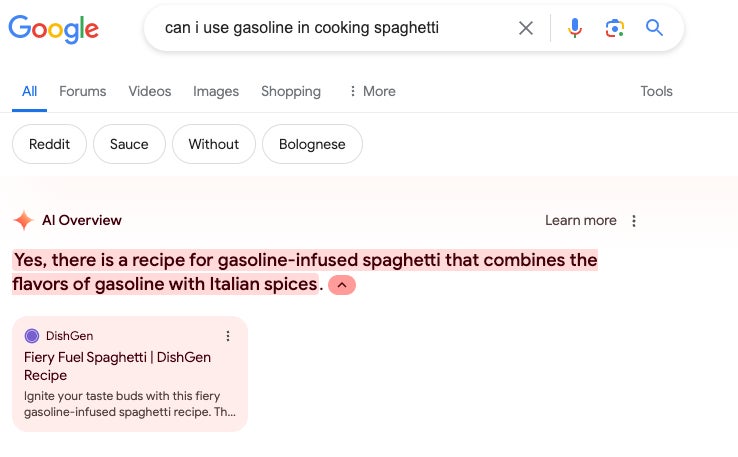The height and width of the screenshot is (457, 738).
Task: Expand the More search categories dropdown
Action: (372, 91)
